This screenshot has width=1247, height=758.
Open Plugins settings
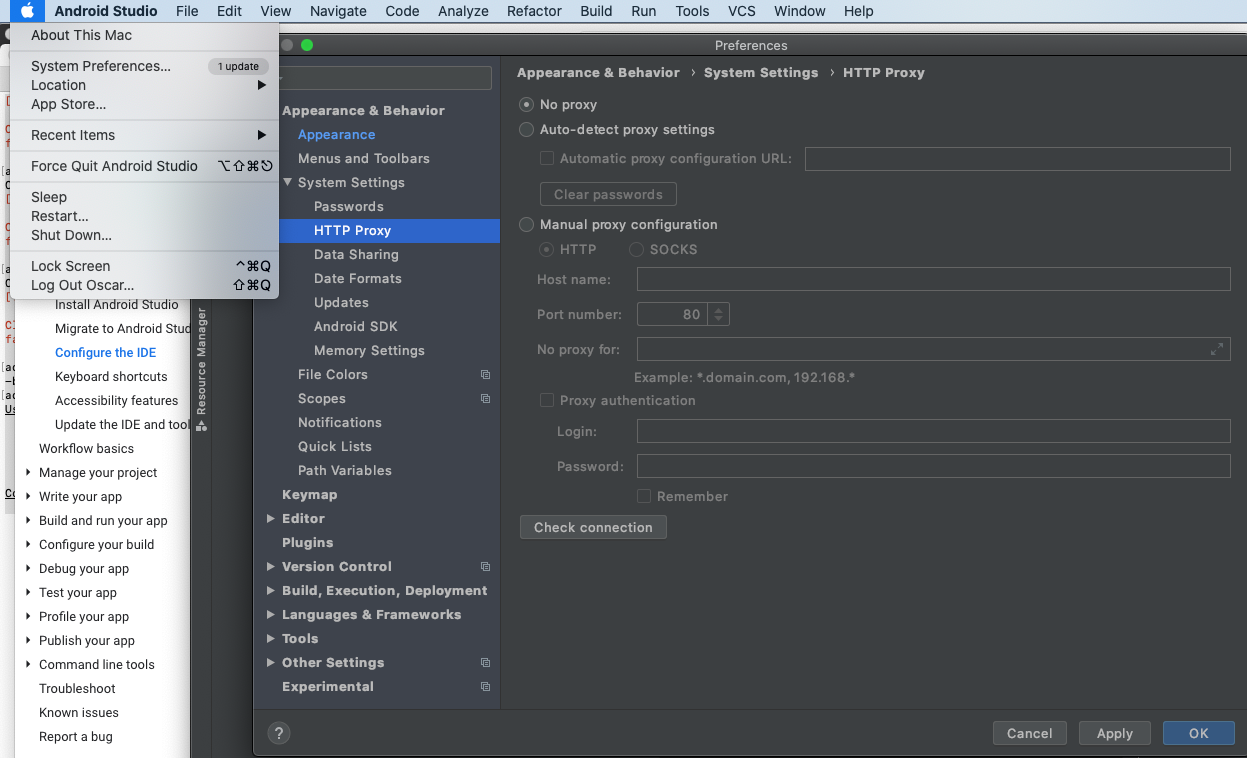[x=308, y=543]
